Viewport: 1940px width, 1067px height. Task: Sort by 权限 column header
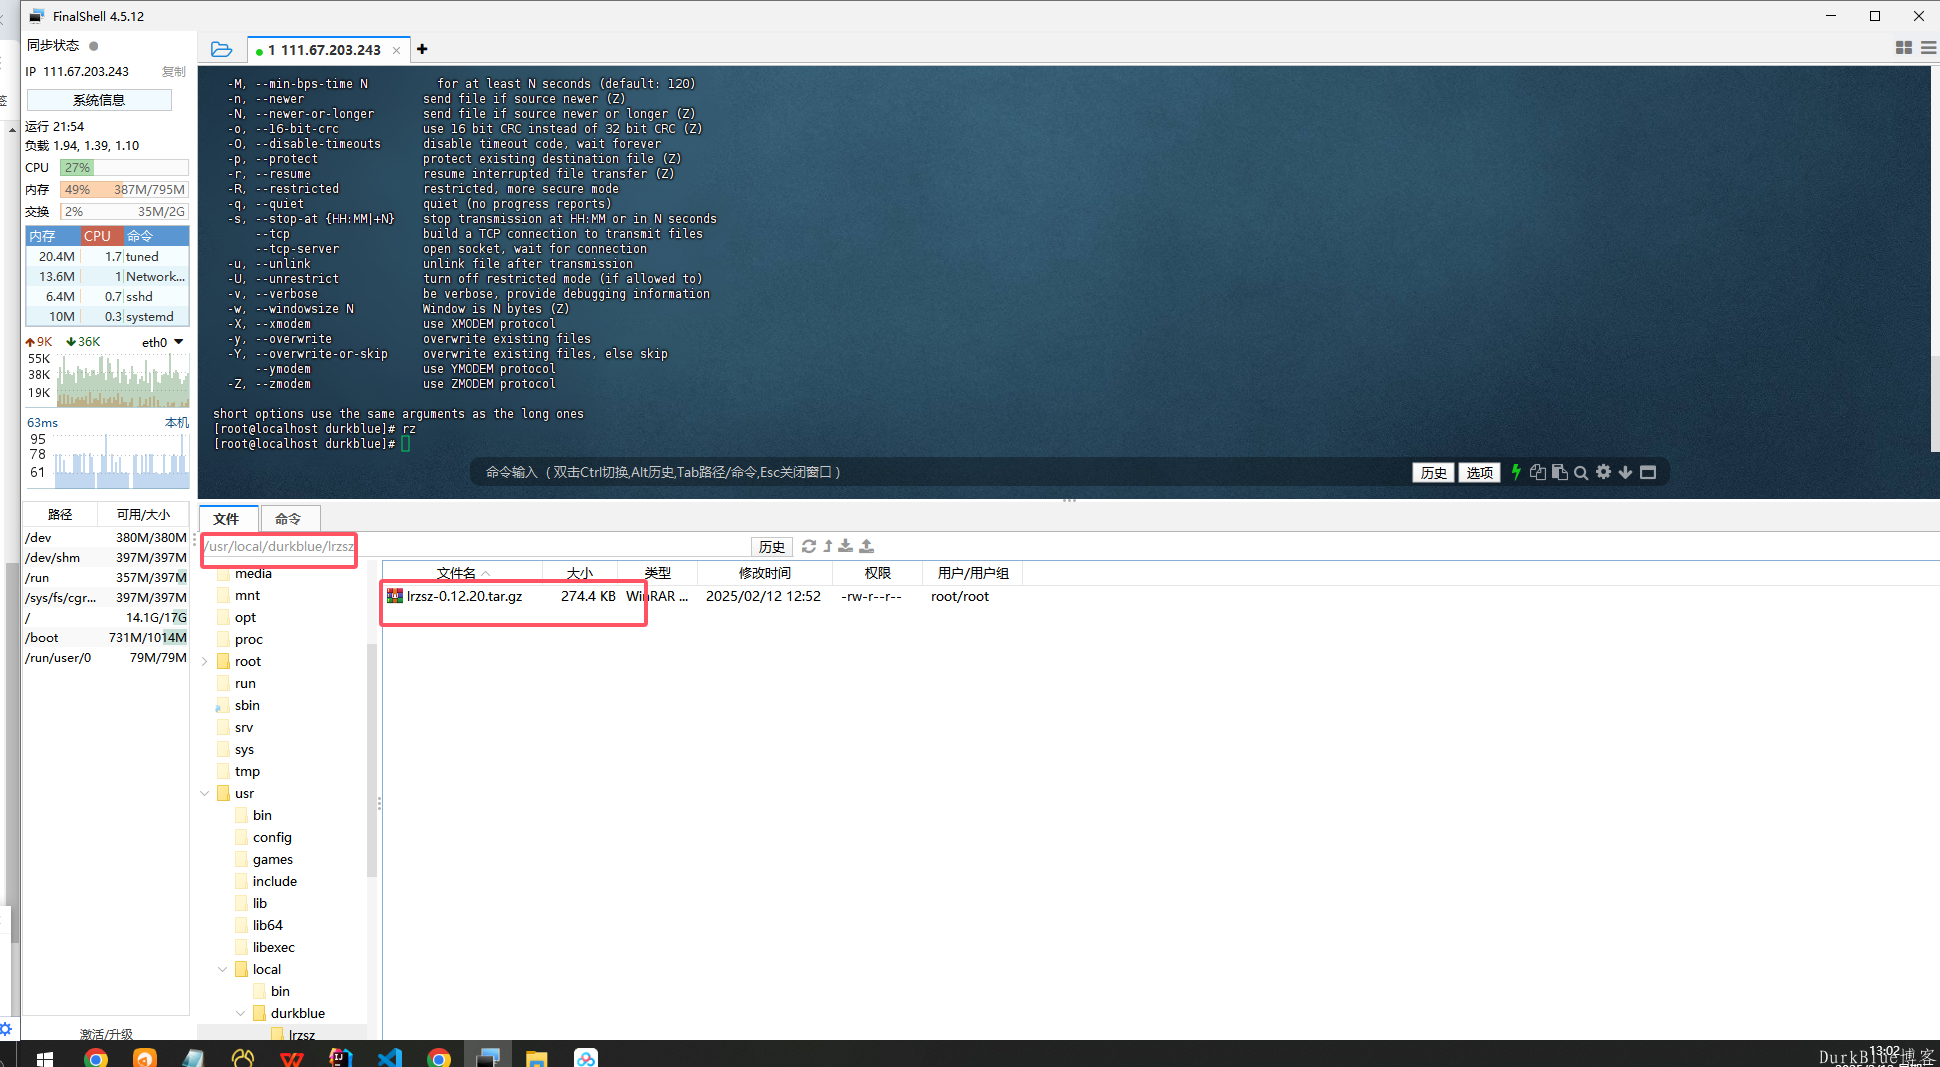(877, 573)
